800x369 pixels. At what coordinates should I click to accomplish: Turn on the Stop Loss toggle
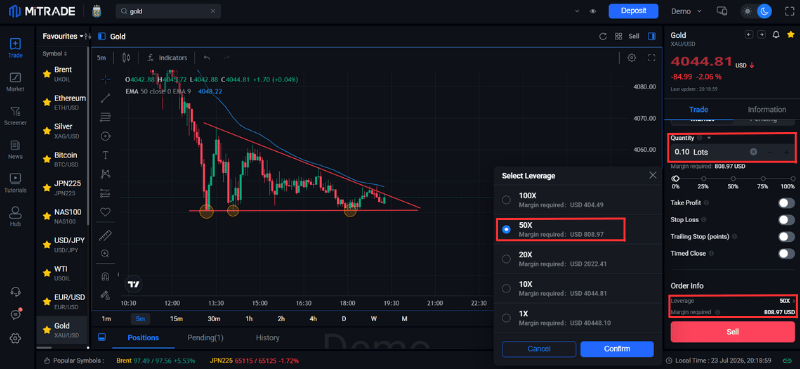(x=786, y=220)
